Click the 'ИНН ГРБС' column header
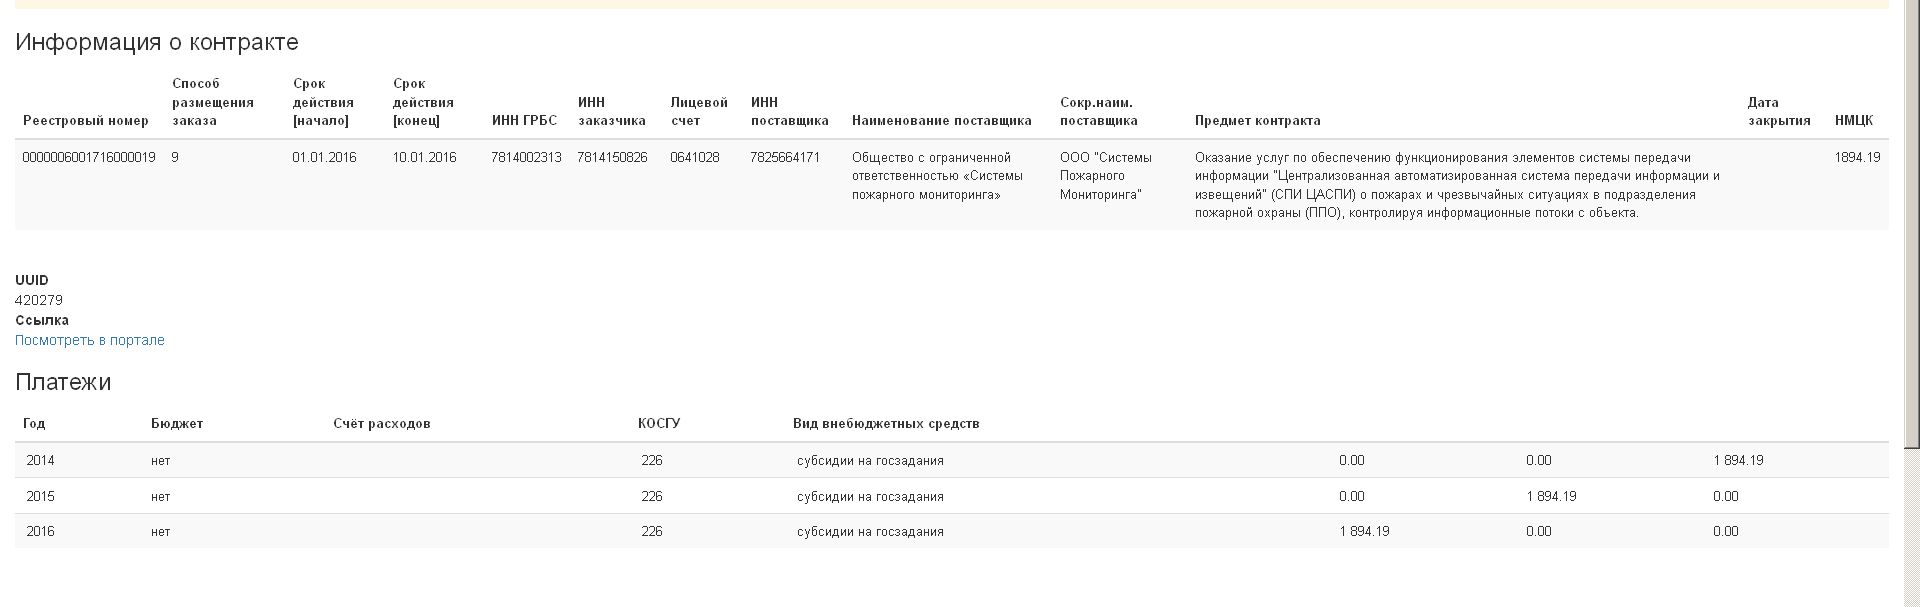Screen dimensions: 1920x607 click(524, 121)
